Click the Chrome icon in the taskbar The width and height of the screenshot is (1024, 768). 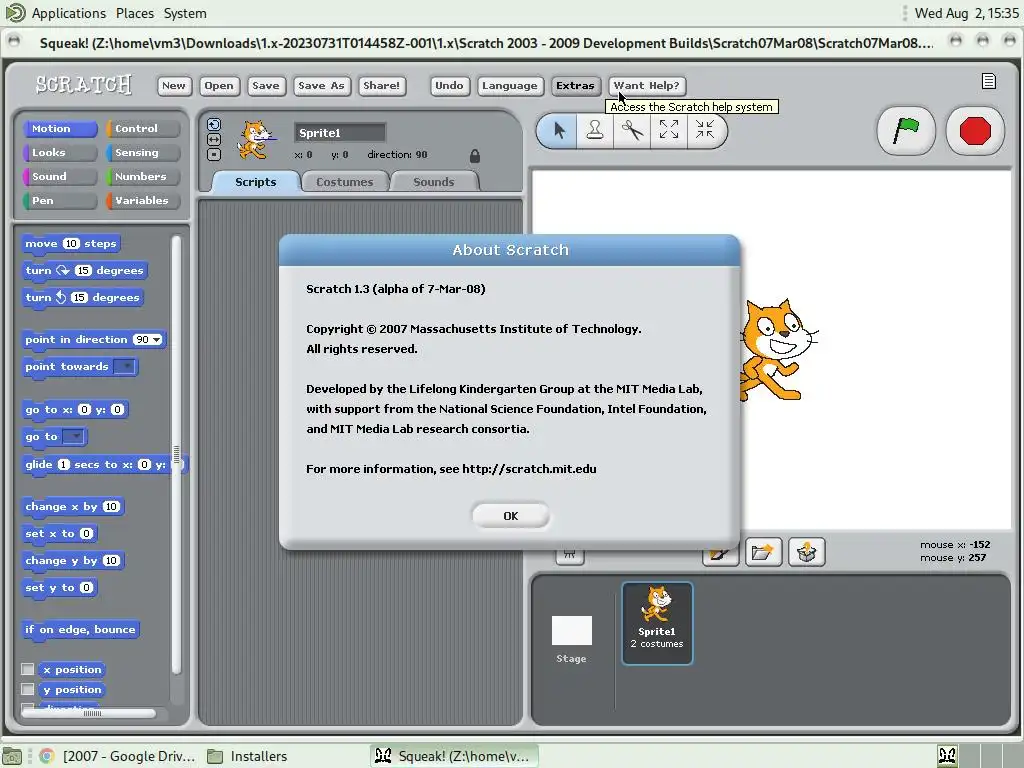coord(46,756)
